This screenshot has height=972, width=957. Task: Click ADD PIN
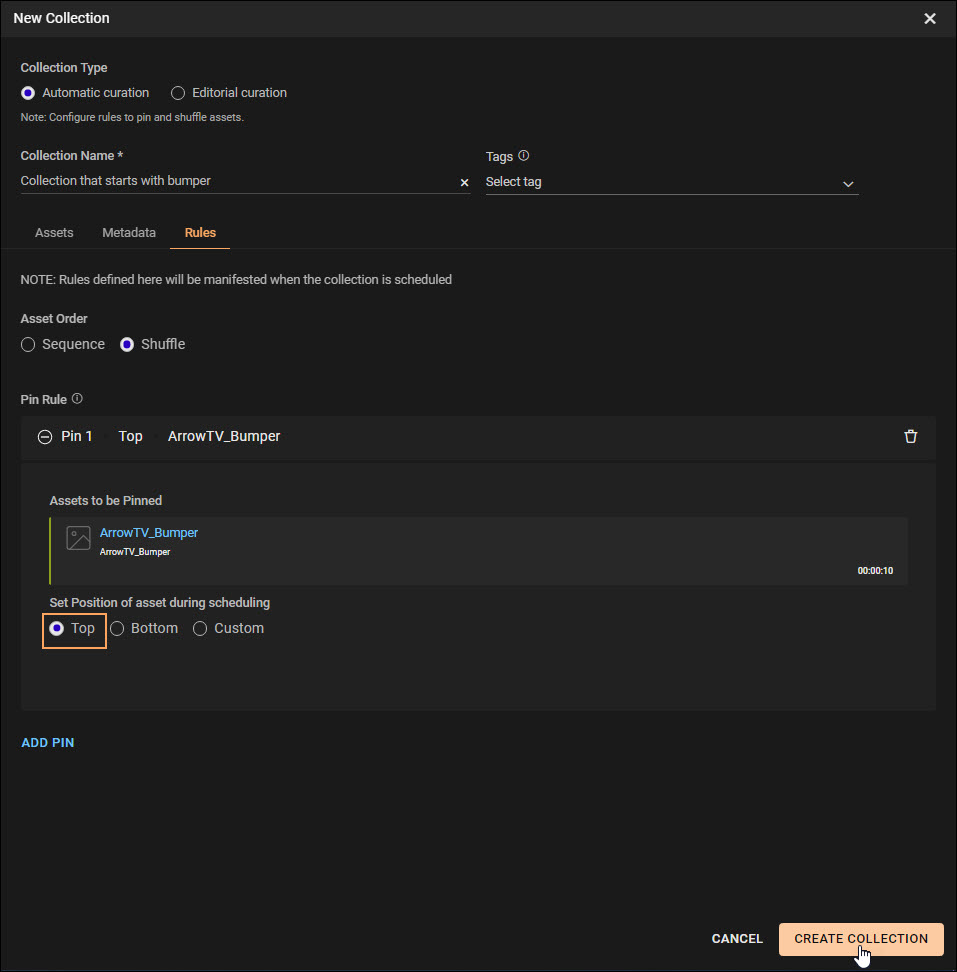tap(48, 743)
